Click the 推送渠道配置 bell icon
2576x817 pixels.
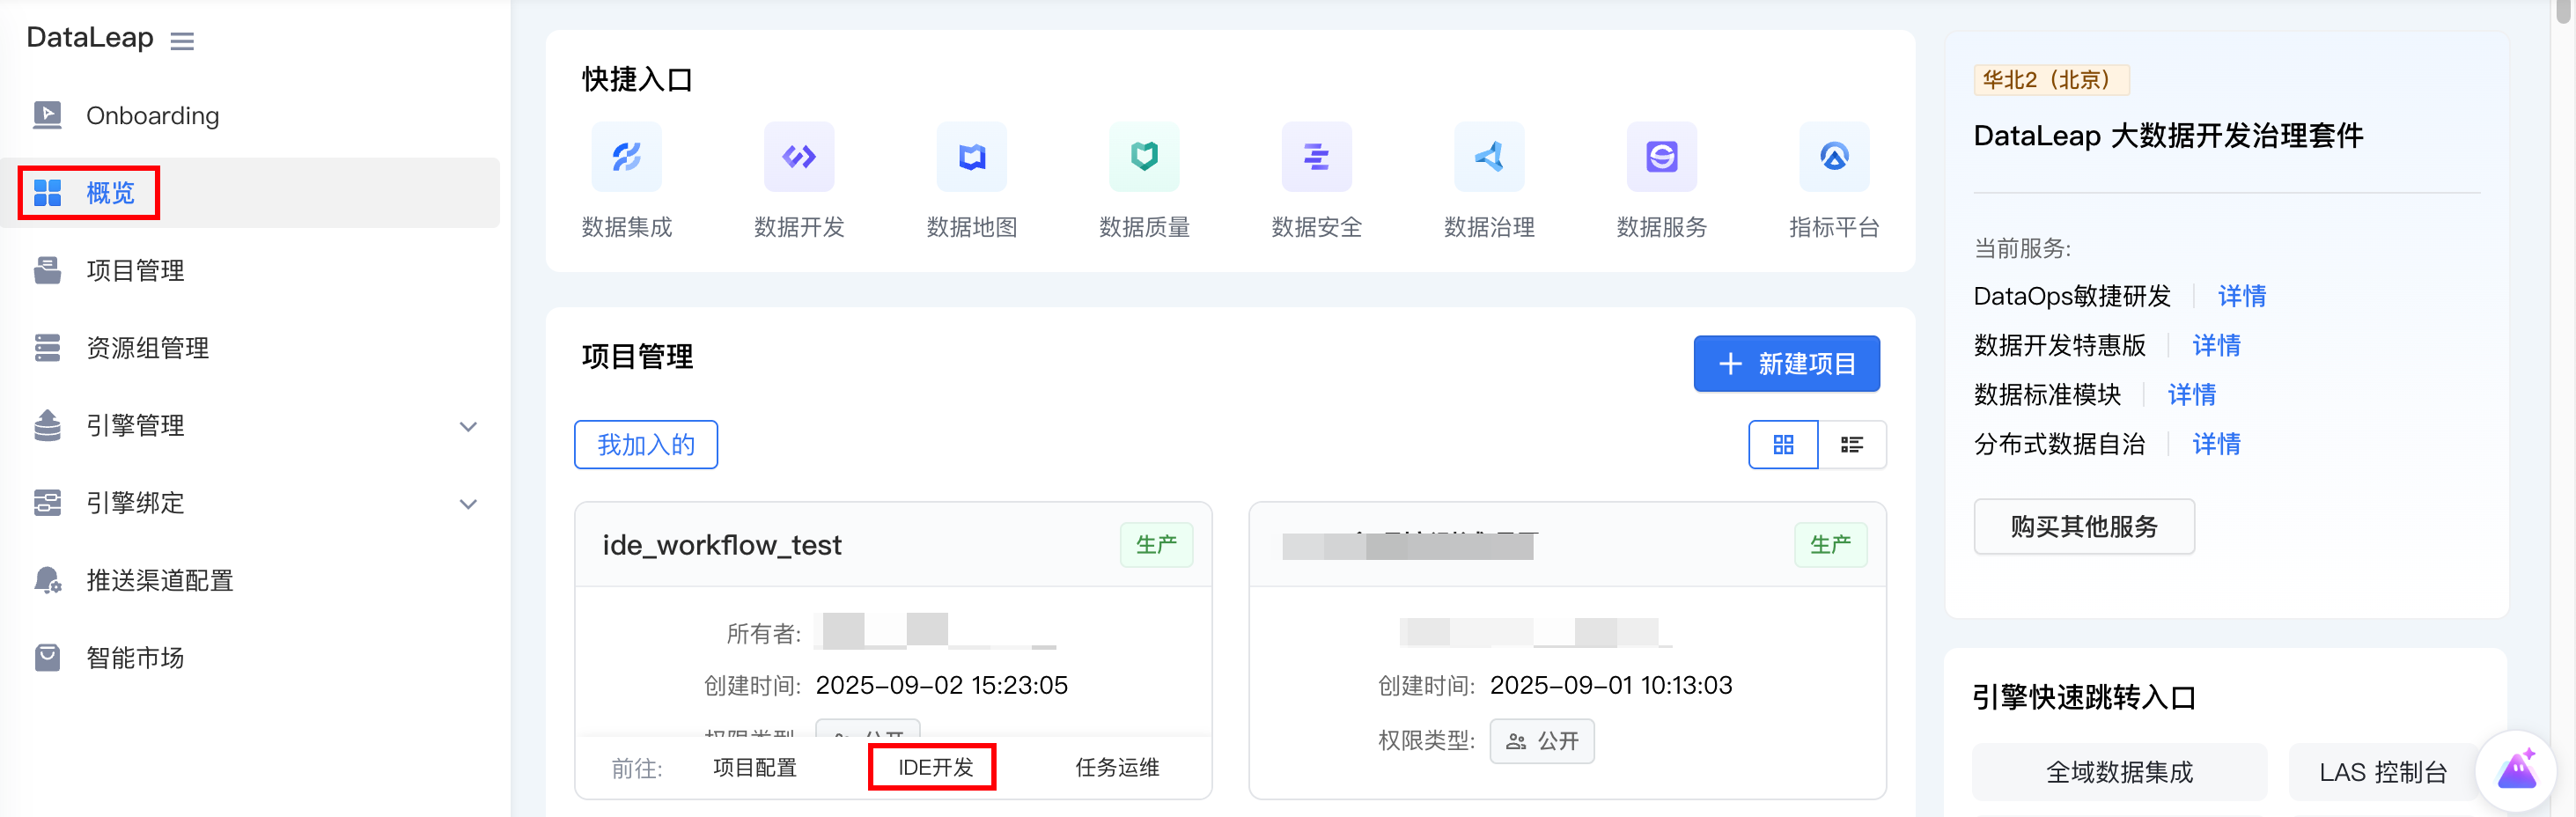47,580
